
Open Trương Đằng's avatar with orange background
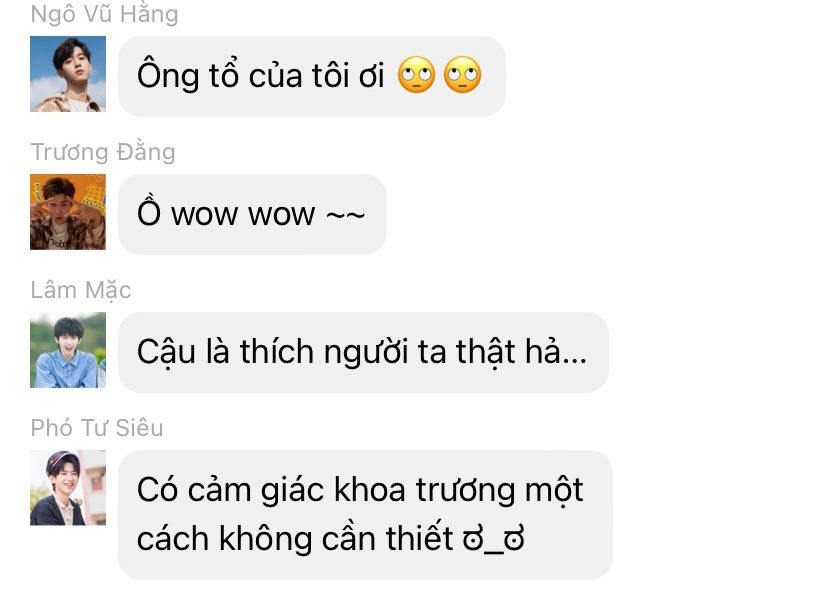coord(68,212)
